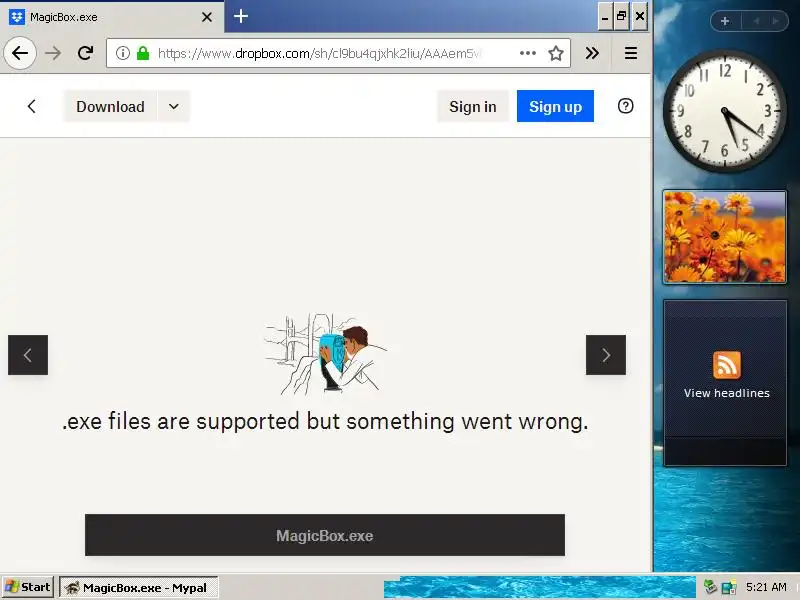This screenshot has width=800, height=600.
Task: Click Sign in
Action: [x=472, y=106]
